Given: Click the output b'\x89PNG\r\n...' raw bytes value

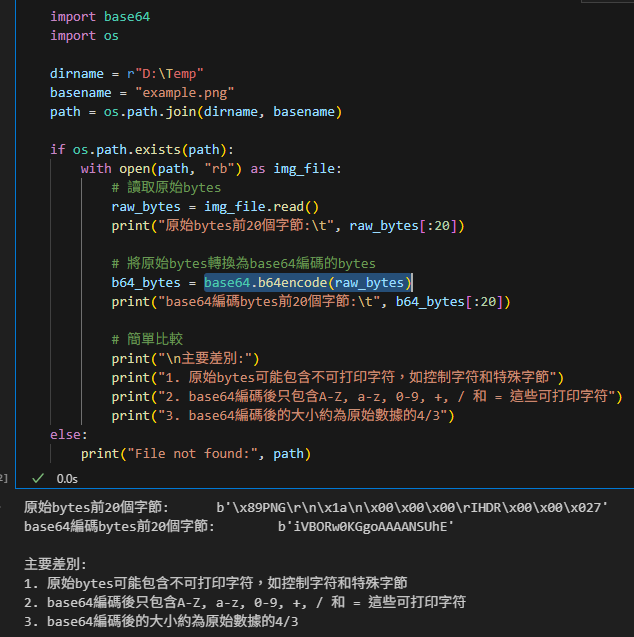Looking at the screenshot, I should click(411, 507).
